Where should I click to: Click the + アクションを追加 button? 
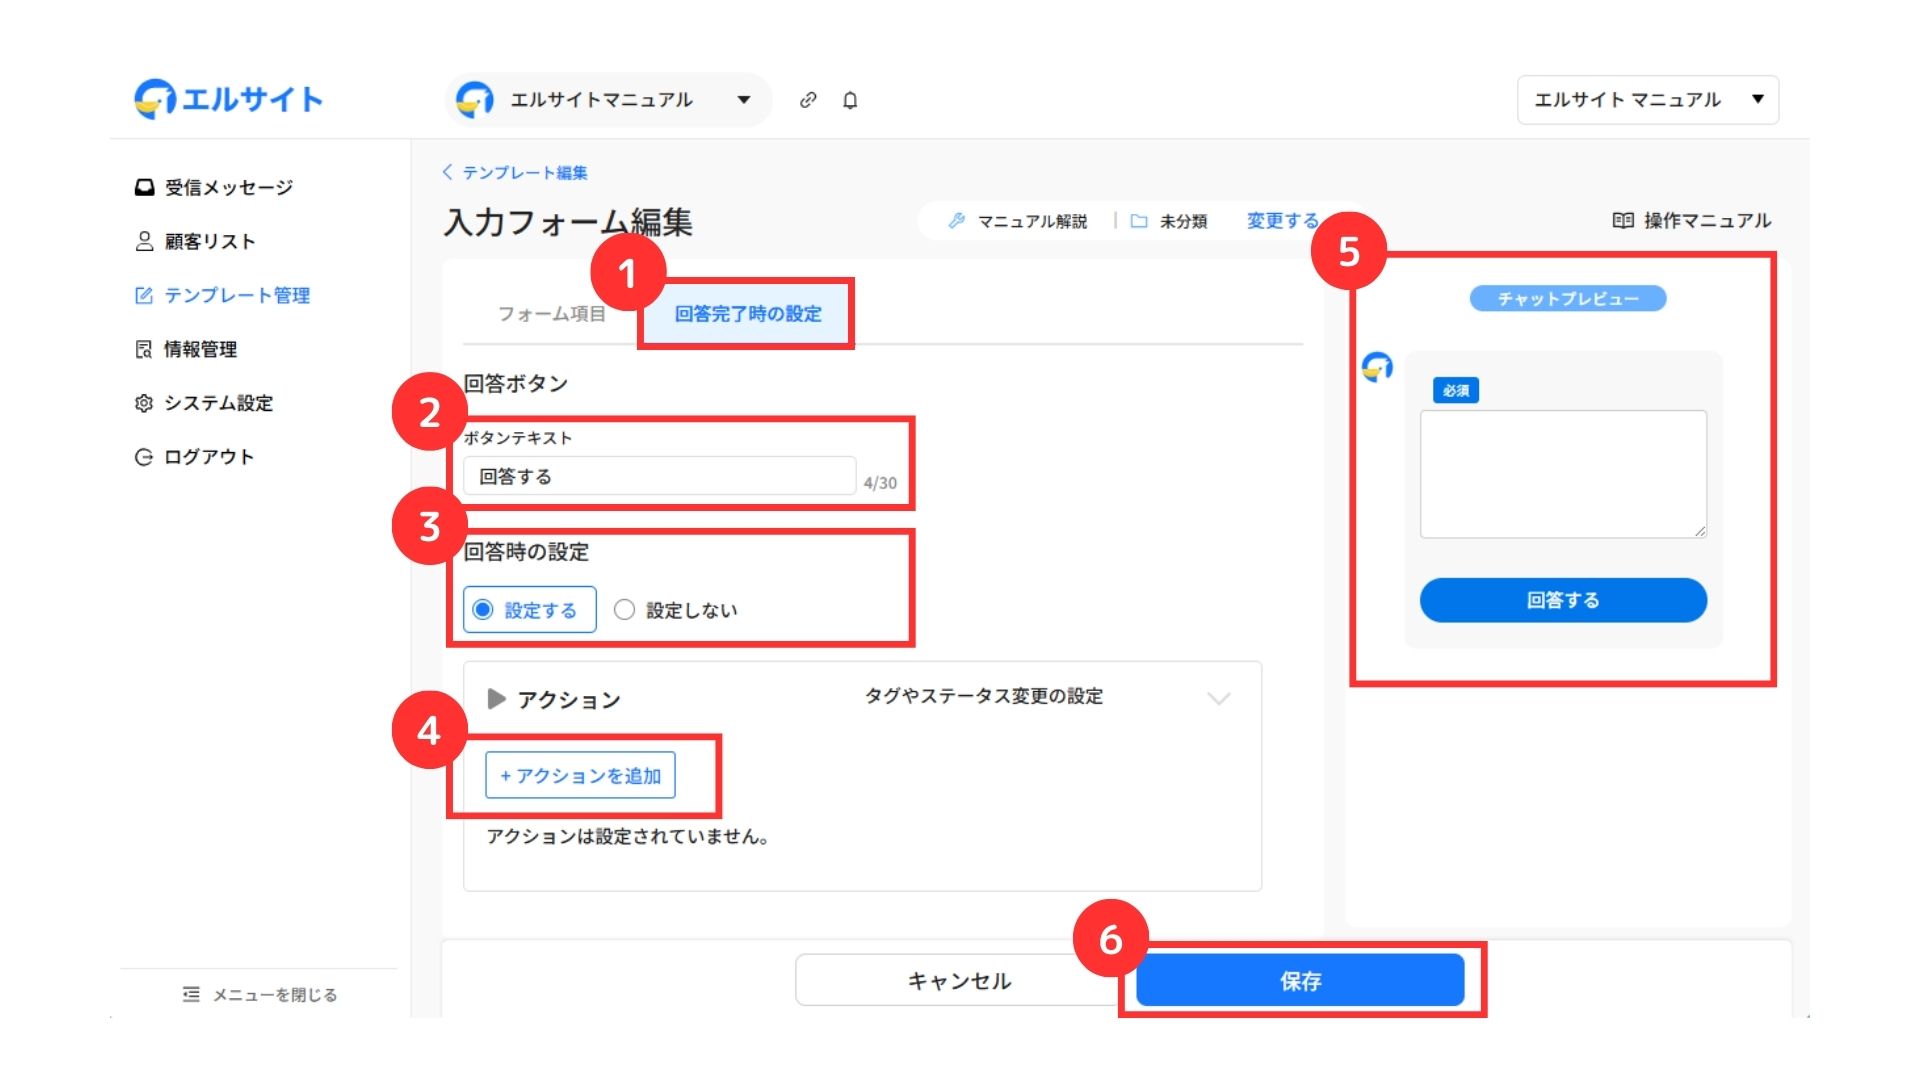click(580, 775)
